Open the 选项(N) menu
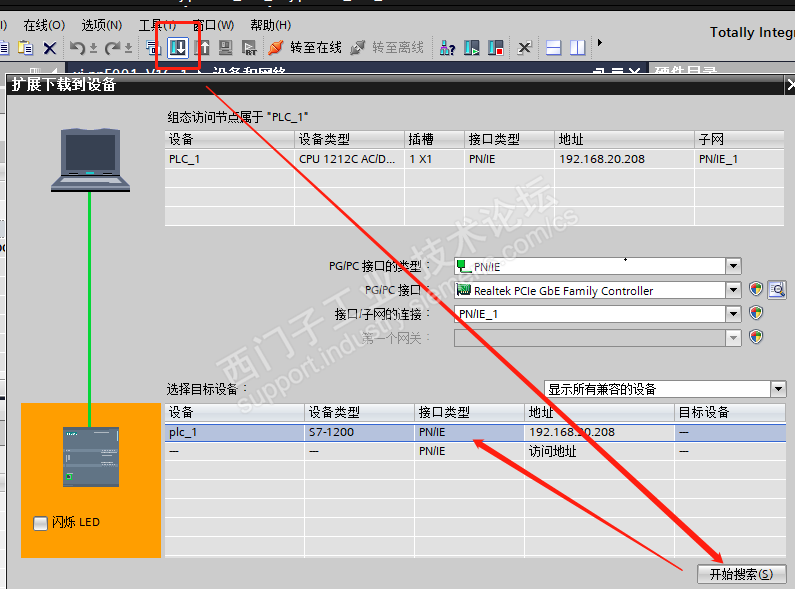 point(101,25)
